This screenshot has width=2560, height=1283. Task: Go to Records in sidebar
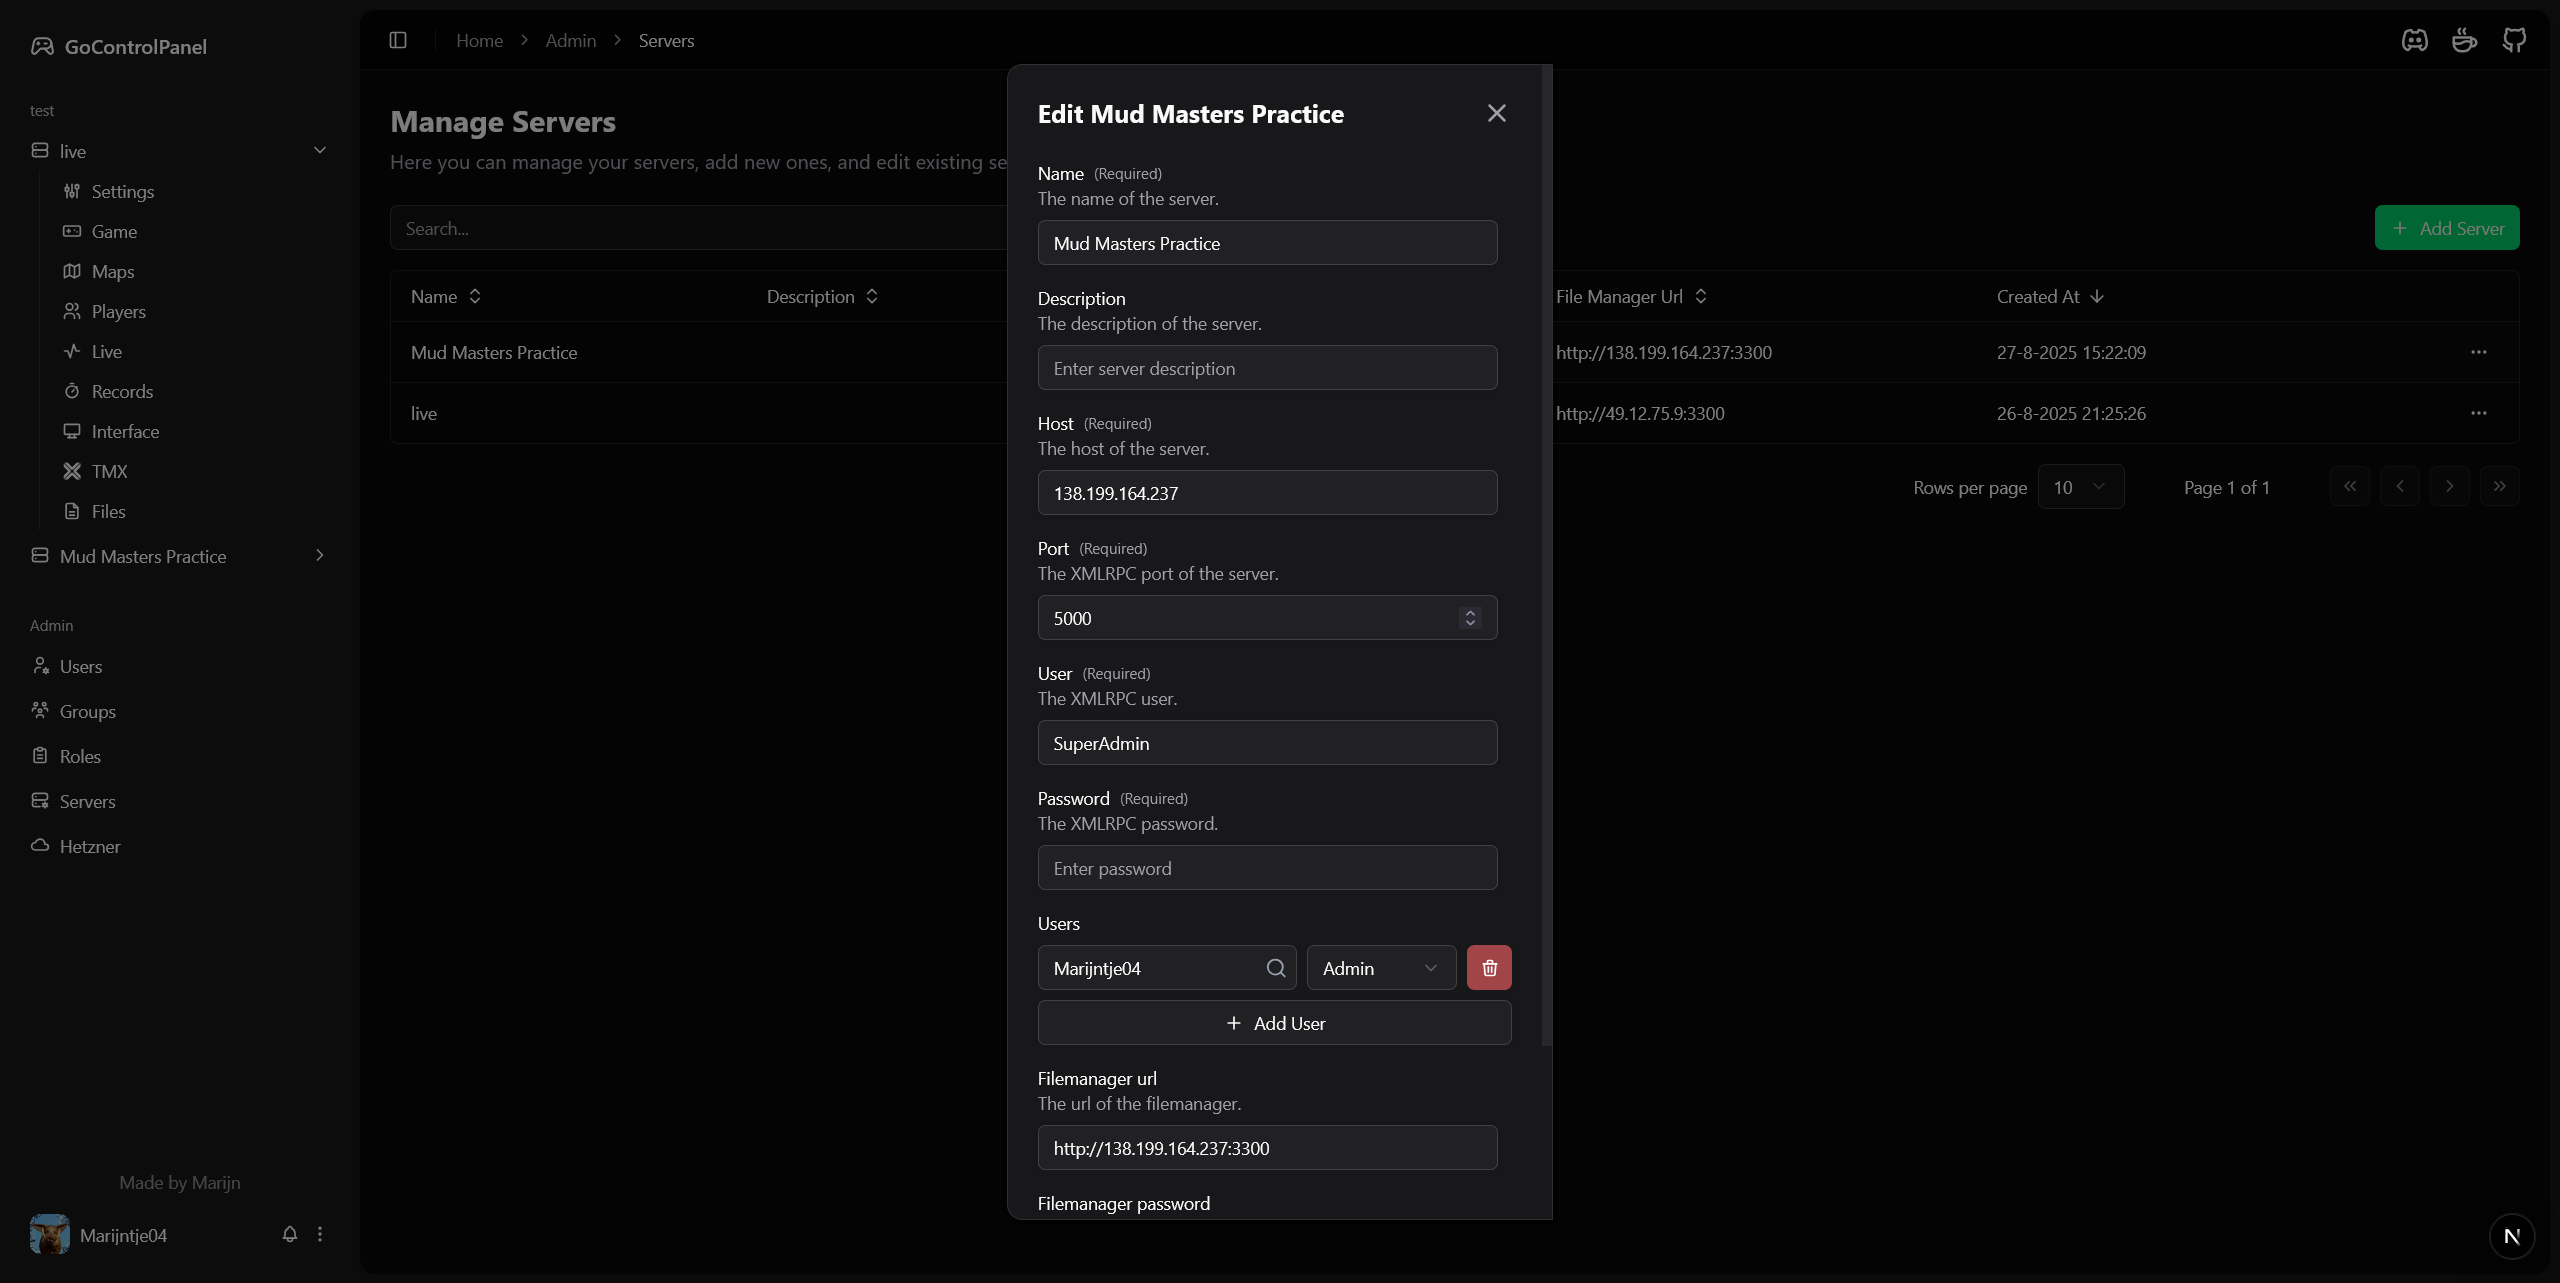point(122,391)
